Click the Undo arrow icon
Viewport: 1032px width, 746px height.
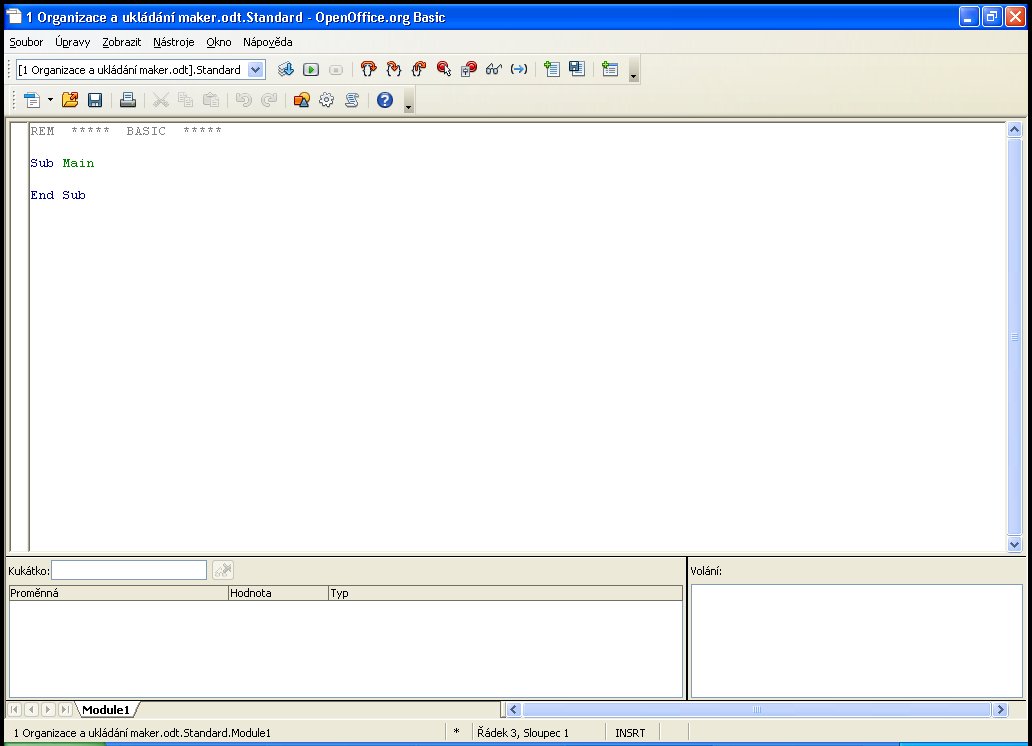tap(244, 100)
